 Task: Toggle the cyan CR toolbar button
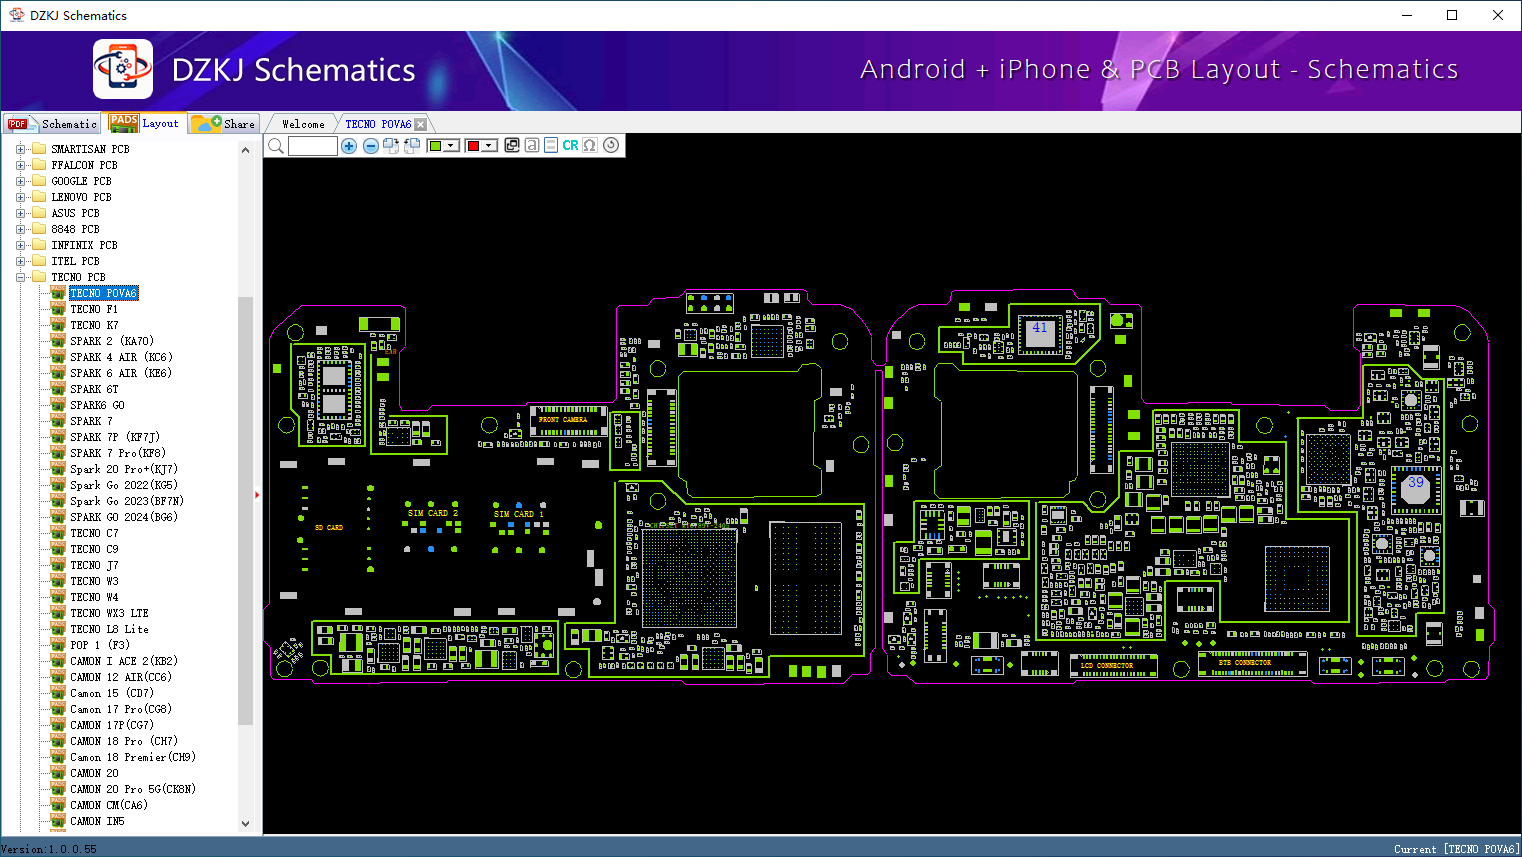click(x=570, y=146)
